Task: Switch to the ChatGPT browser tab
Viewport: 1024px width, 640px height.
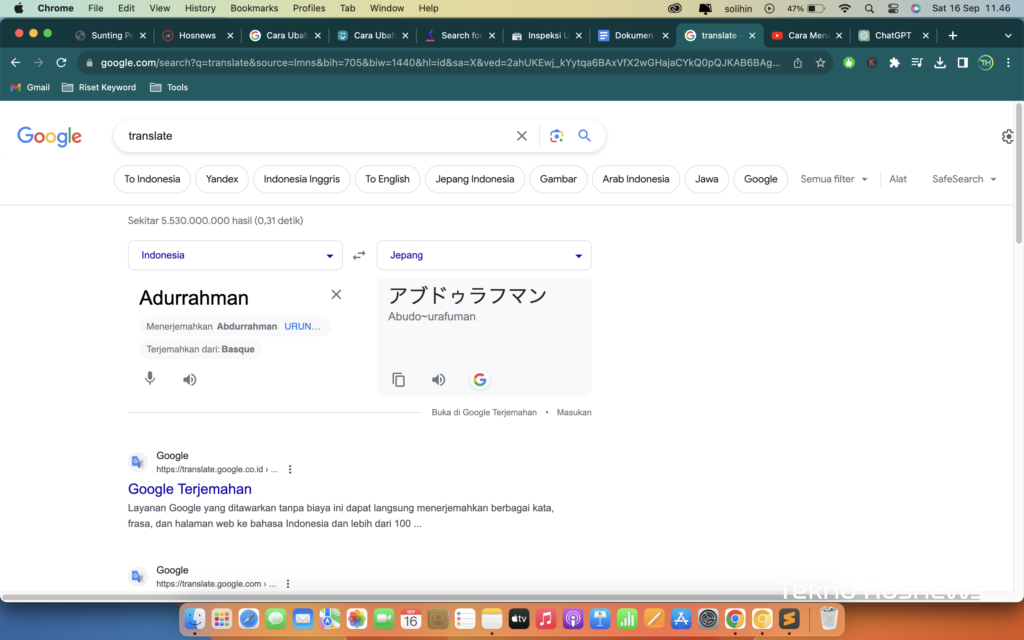Action: coord(892,35)
